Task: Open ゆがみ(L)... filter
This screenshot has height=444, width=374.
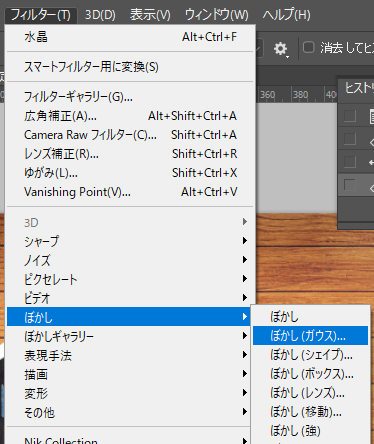Action: click(130, 173)
